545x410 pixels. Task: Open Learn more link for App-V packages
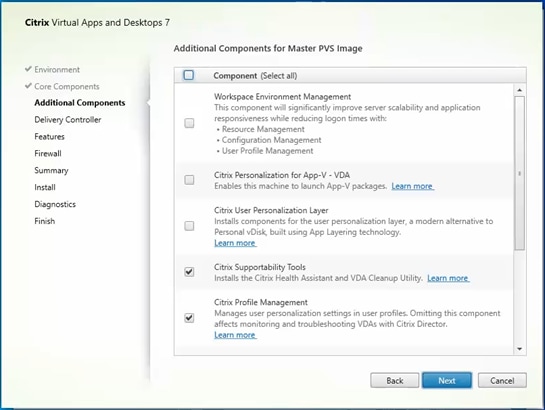pyautogui.click(x=413, y=186)
